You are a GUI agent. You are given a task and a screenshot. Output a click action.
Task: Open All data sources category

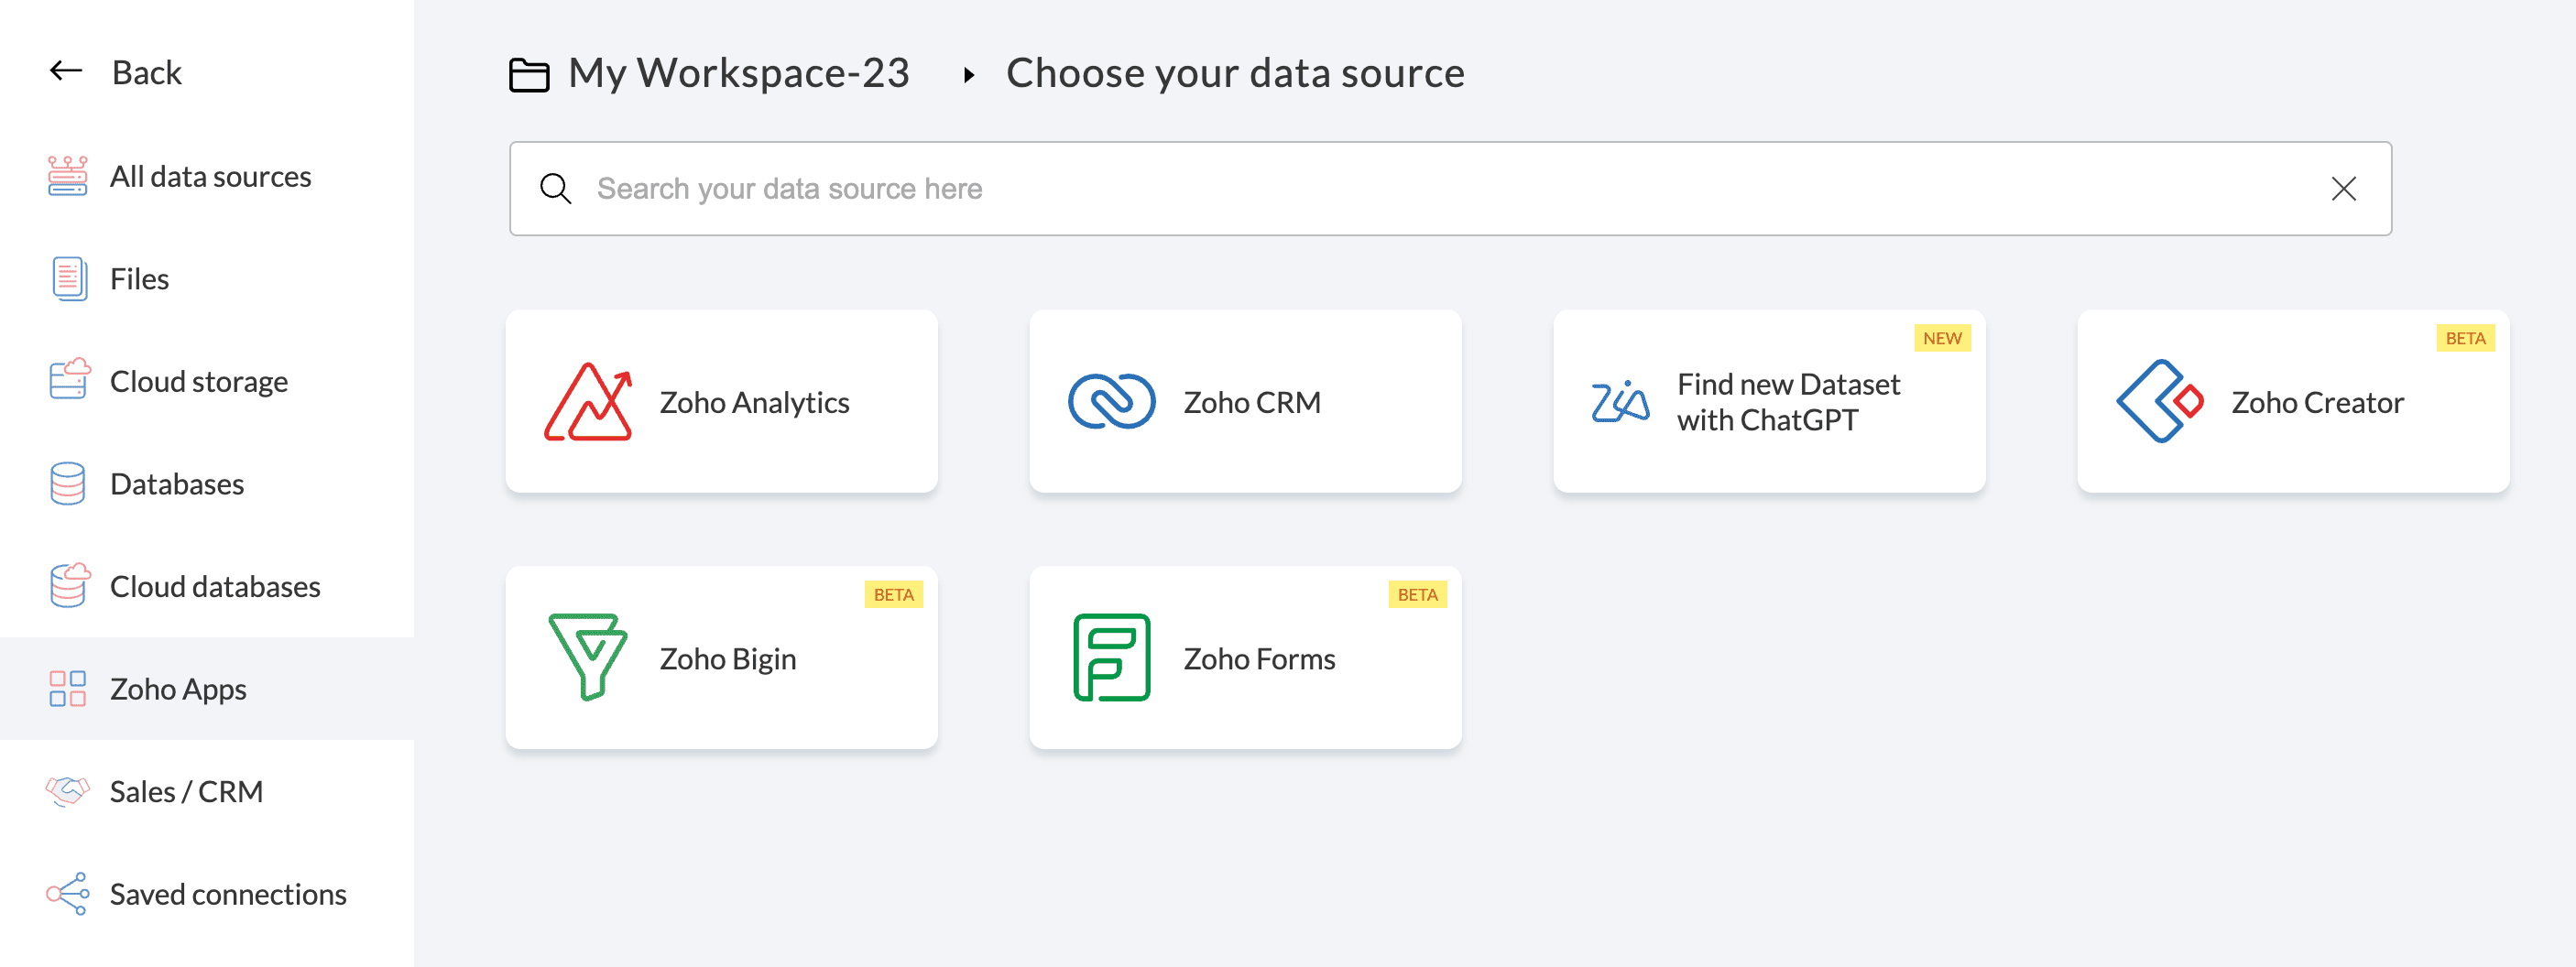(210, 177)
